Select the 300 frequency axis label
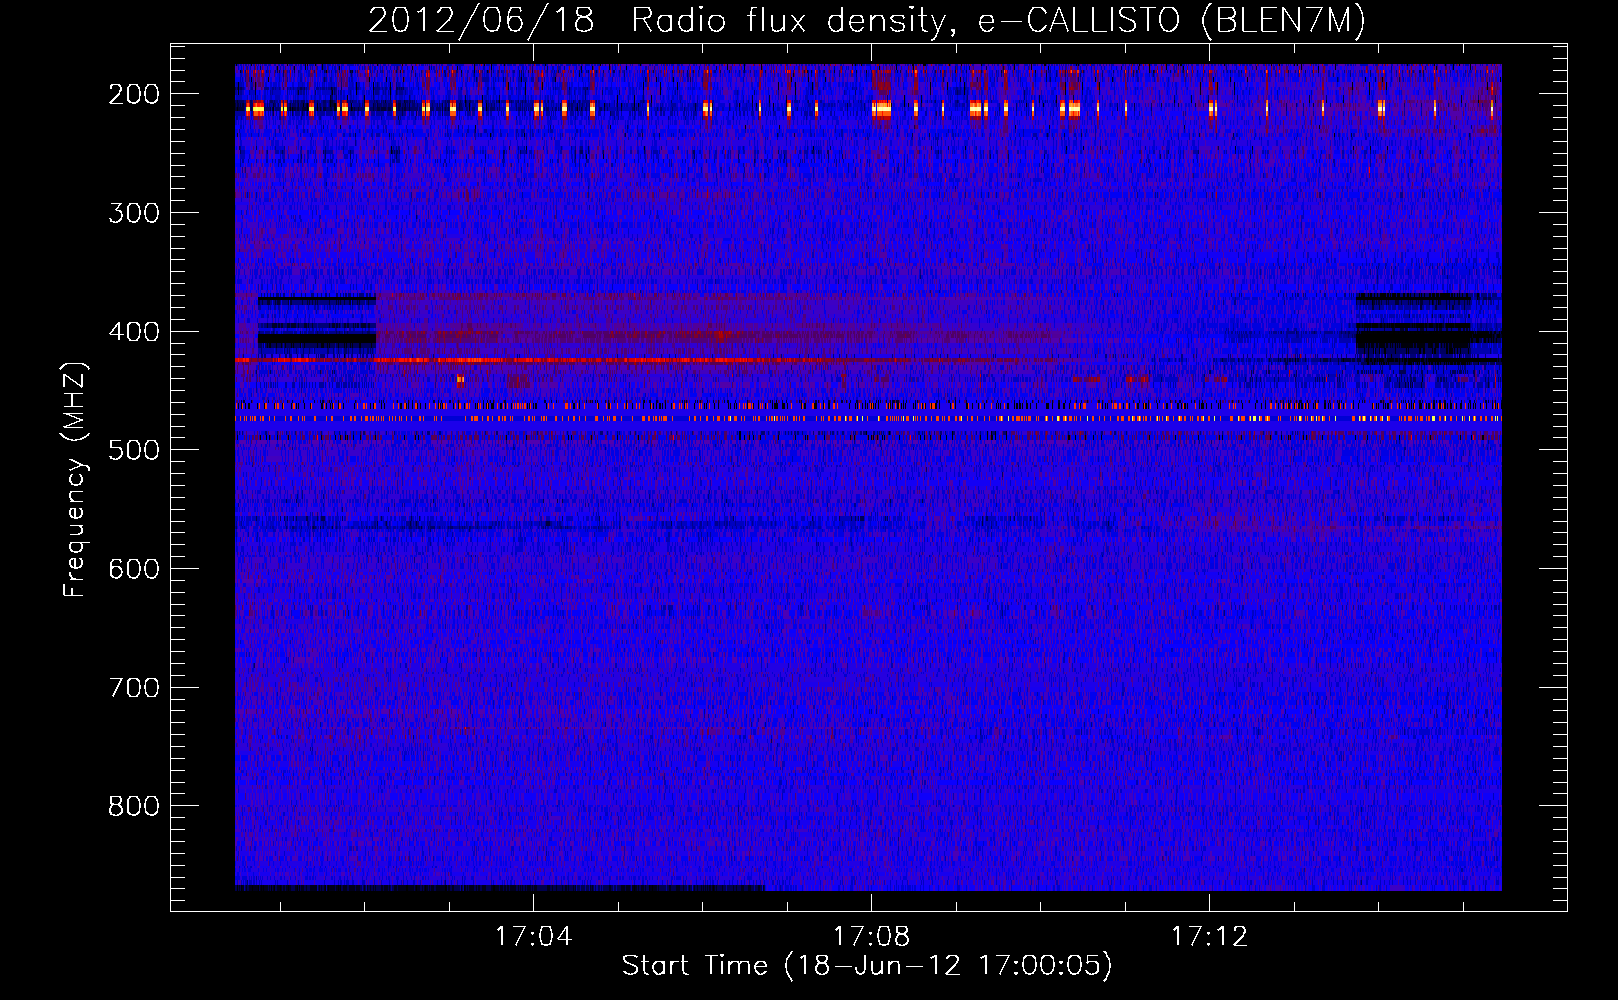 click(134, 213)
